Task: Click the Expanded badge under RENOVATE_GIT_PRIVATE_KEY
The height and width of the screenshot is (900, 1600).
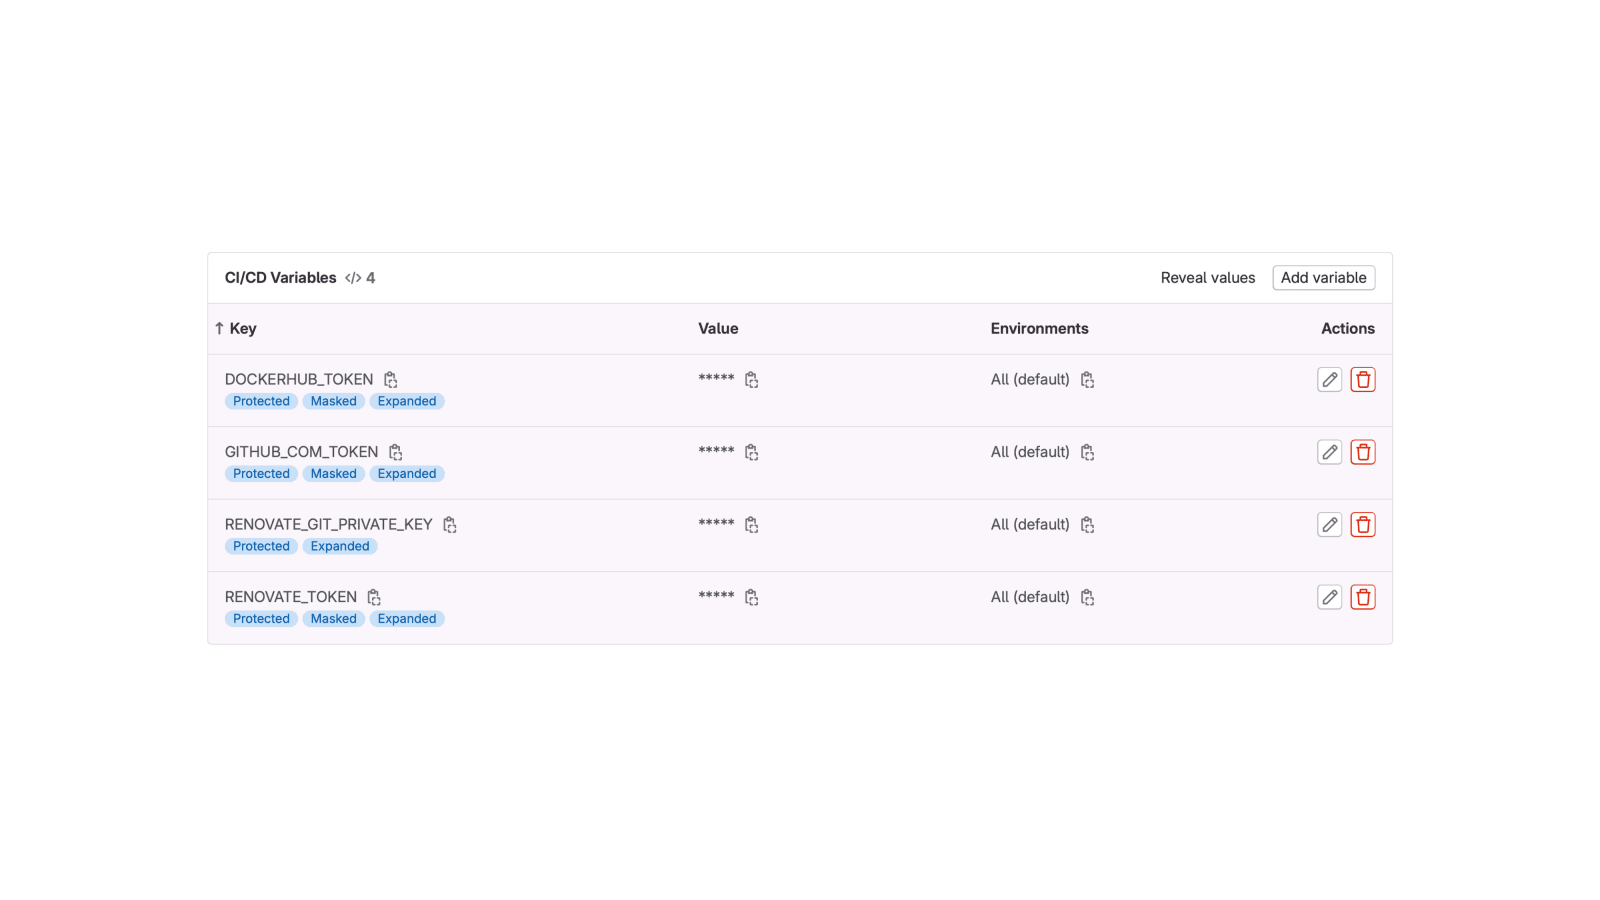Action: tap(340, 546)
